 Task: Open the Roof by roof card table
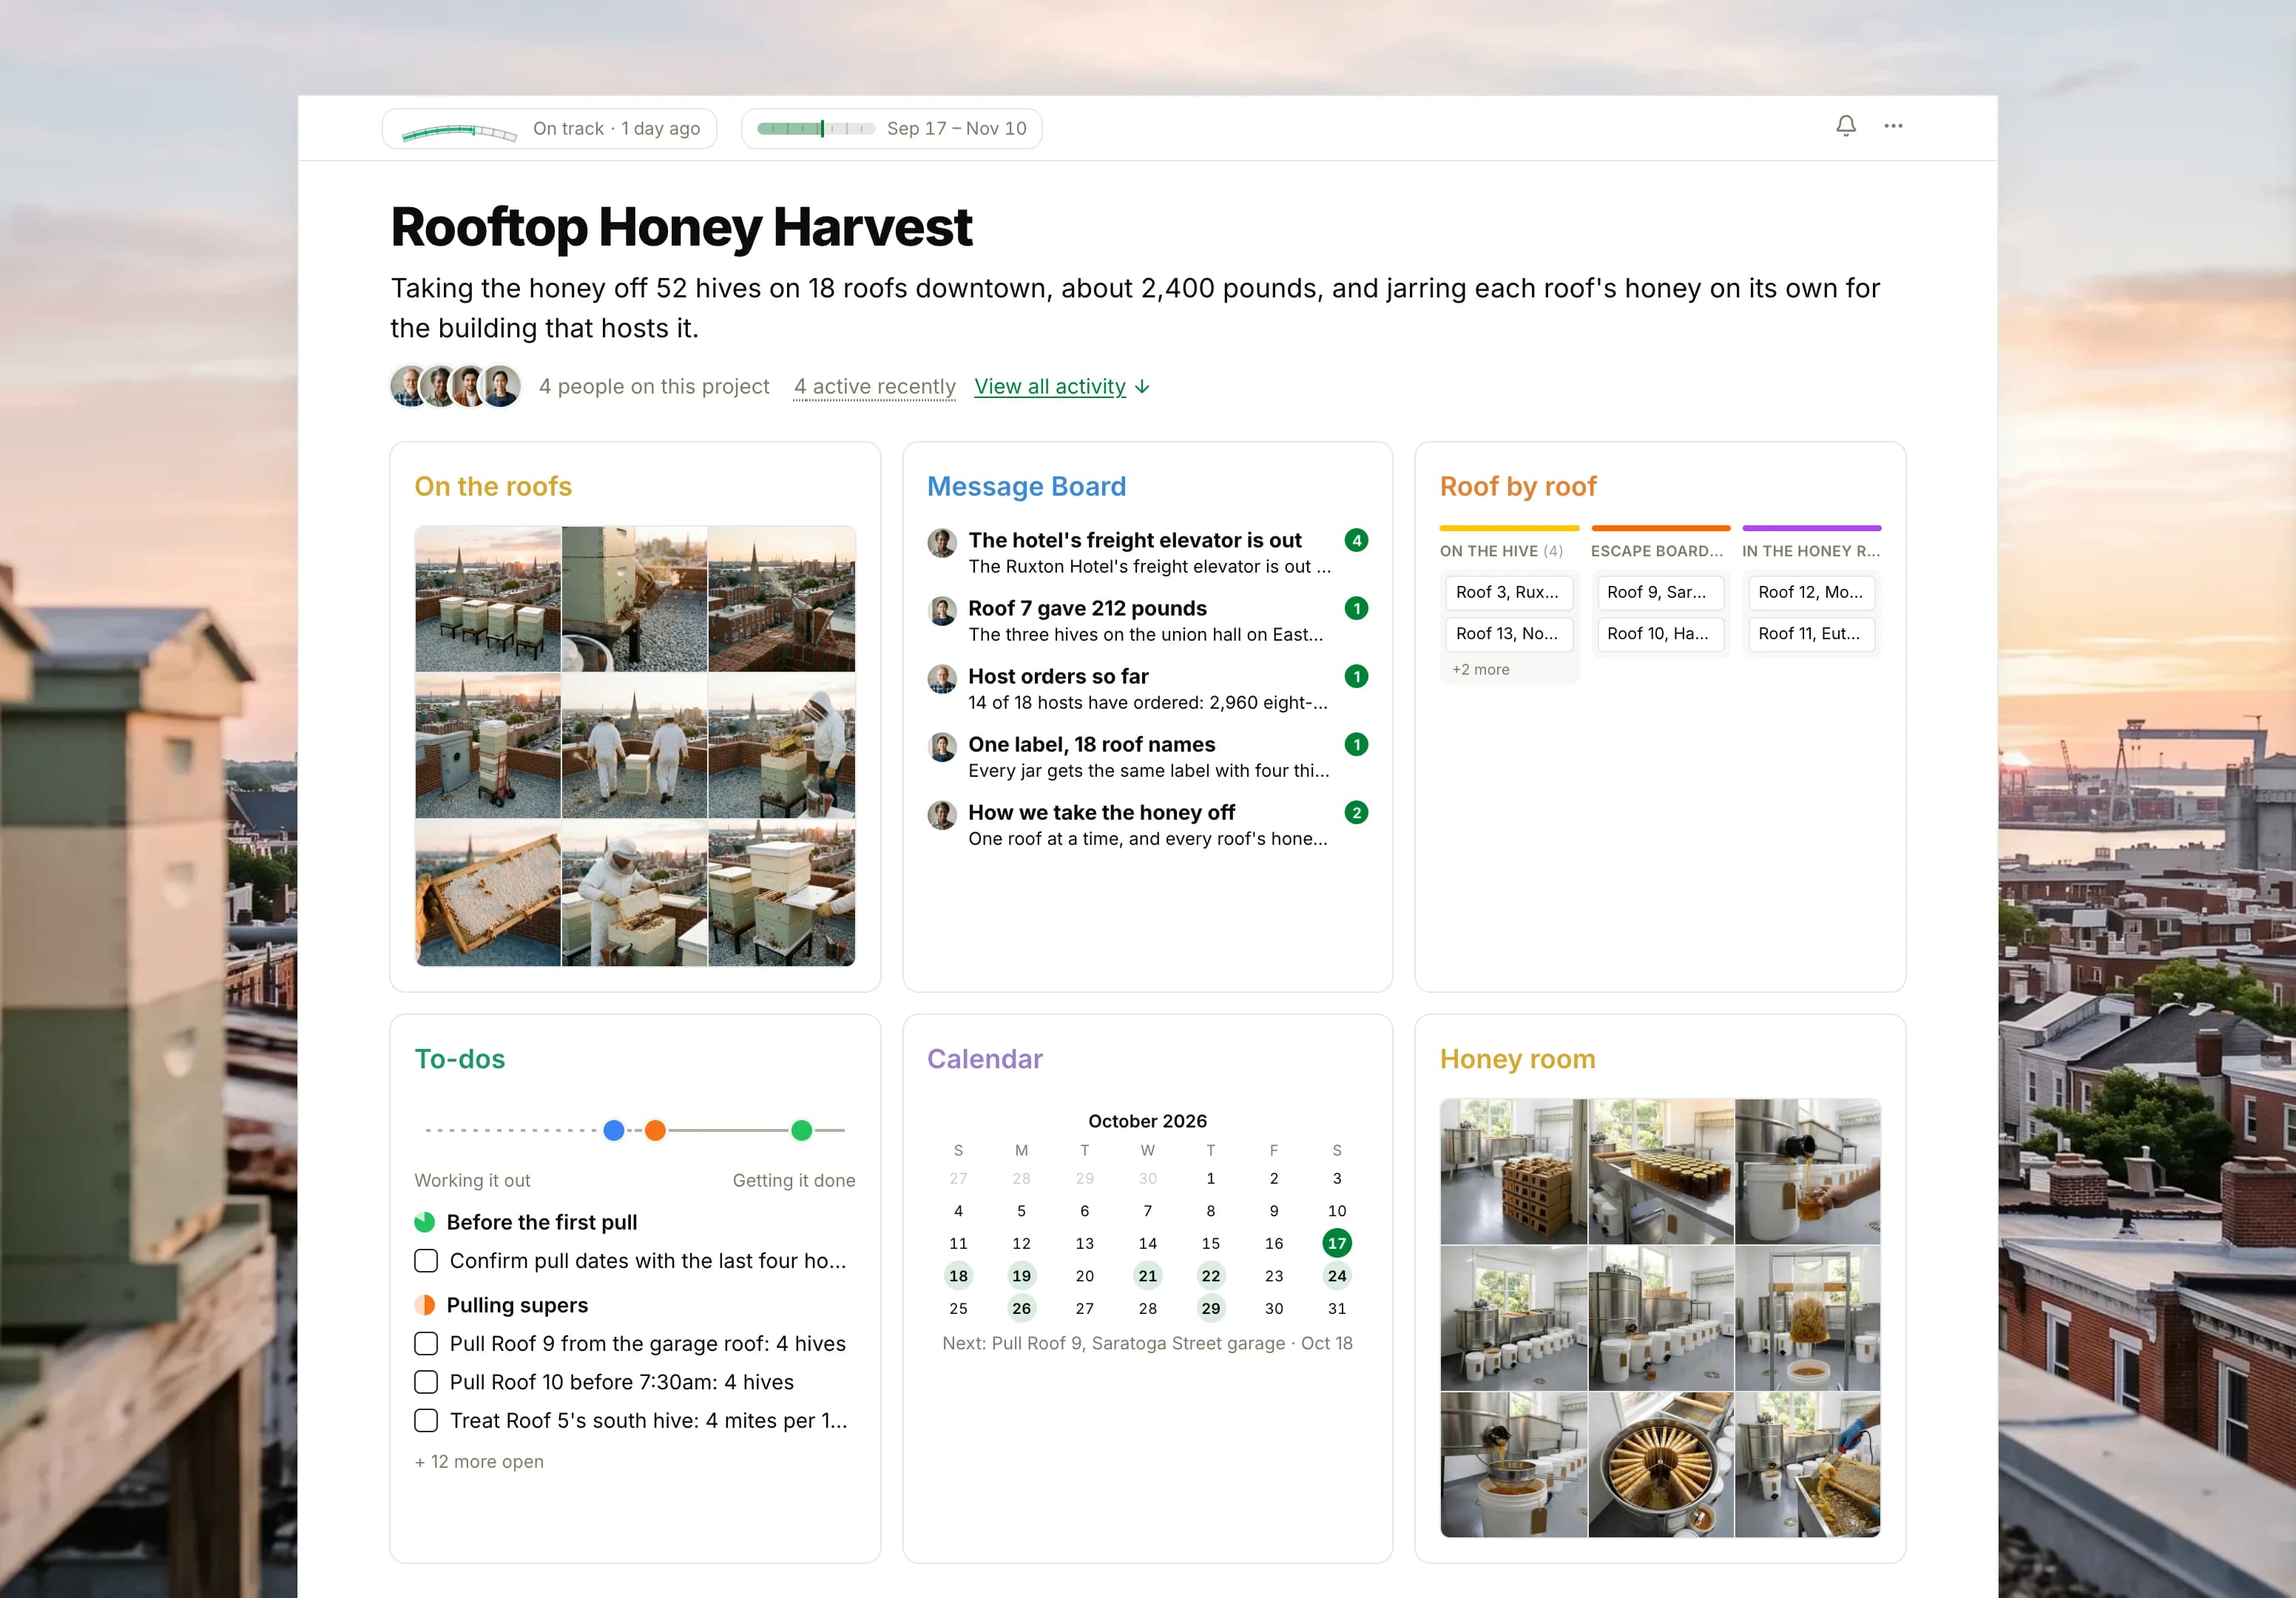[x=1518, y=487]
